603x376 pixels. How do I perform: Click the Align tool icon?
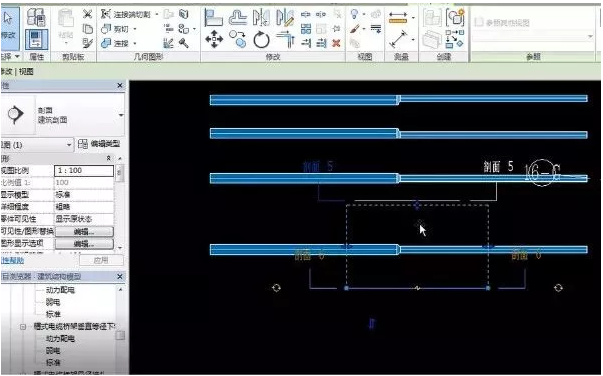tap(213, 17)
